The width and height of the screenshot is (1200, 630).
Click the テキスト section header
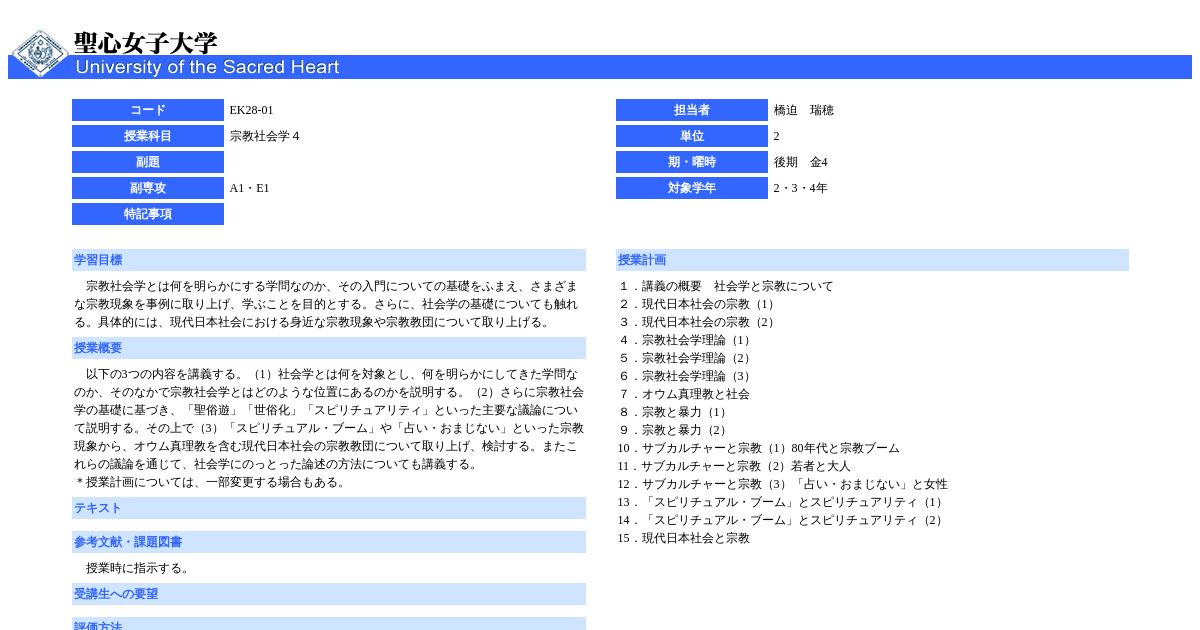329,508
